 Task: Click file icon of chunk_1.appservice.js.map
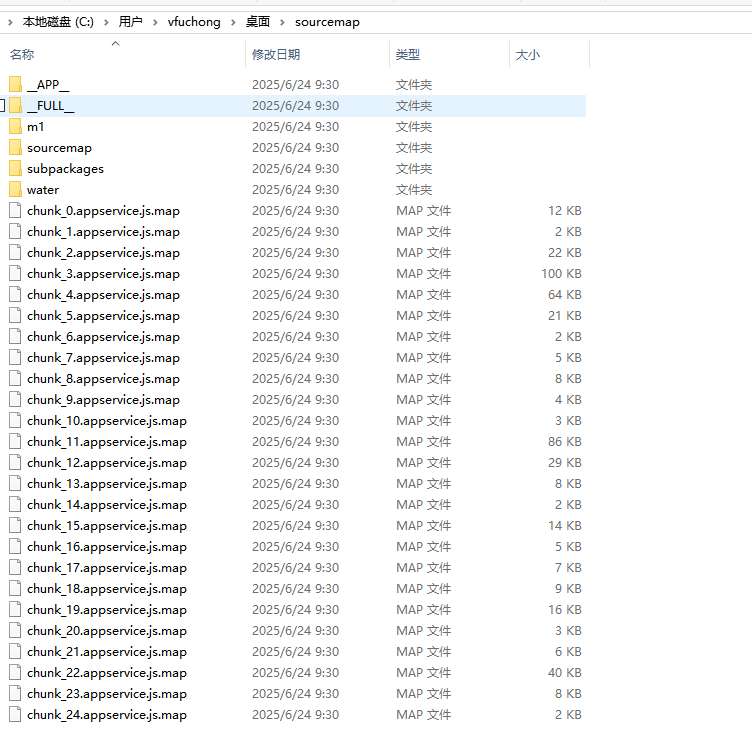click(15, 232)
